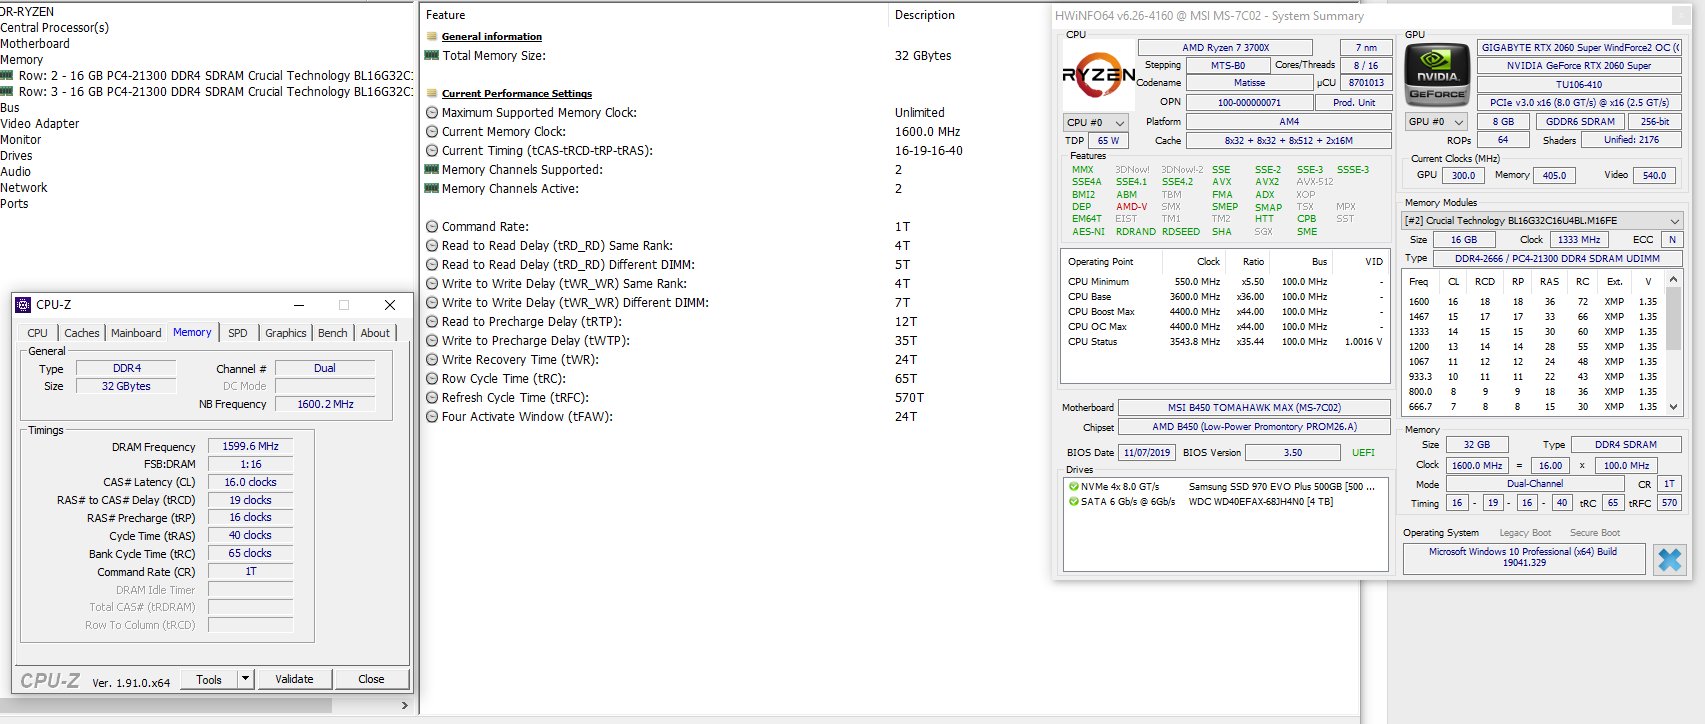1705x724 pixels.
Task: Switch to the SPD tab in CPU-Z
Action: 237,333
